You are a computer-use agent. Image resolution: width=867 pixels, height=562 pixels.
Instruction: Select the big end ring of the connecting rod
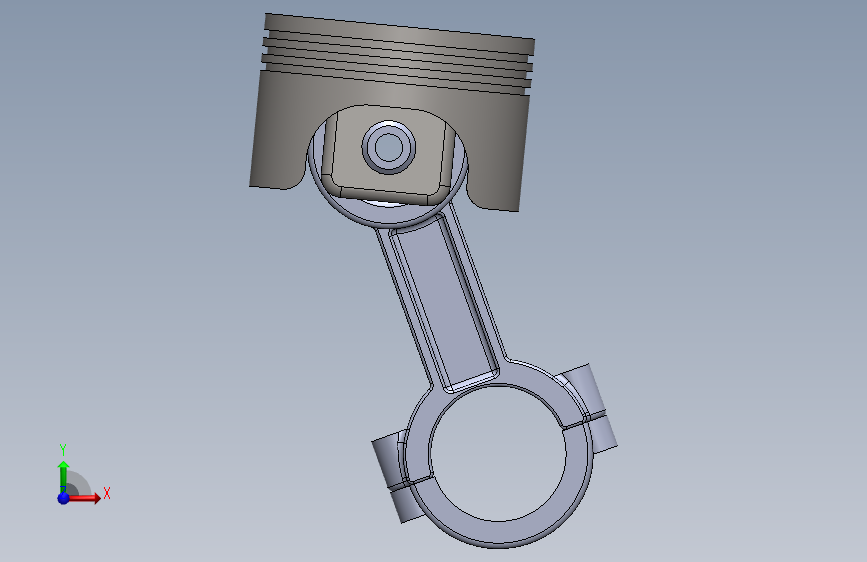(x=499, y=454)
